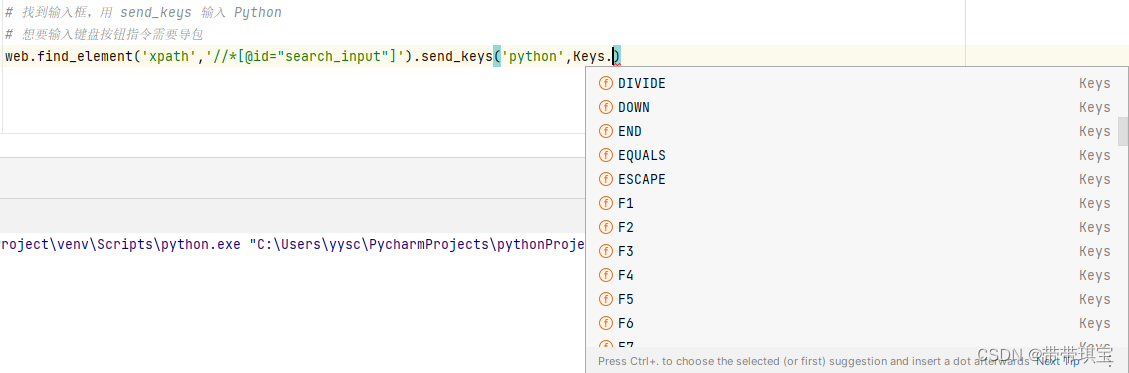
Task: Click the field icon next to DOWN
Action: click(x=606, y=107)
